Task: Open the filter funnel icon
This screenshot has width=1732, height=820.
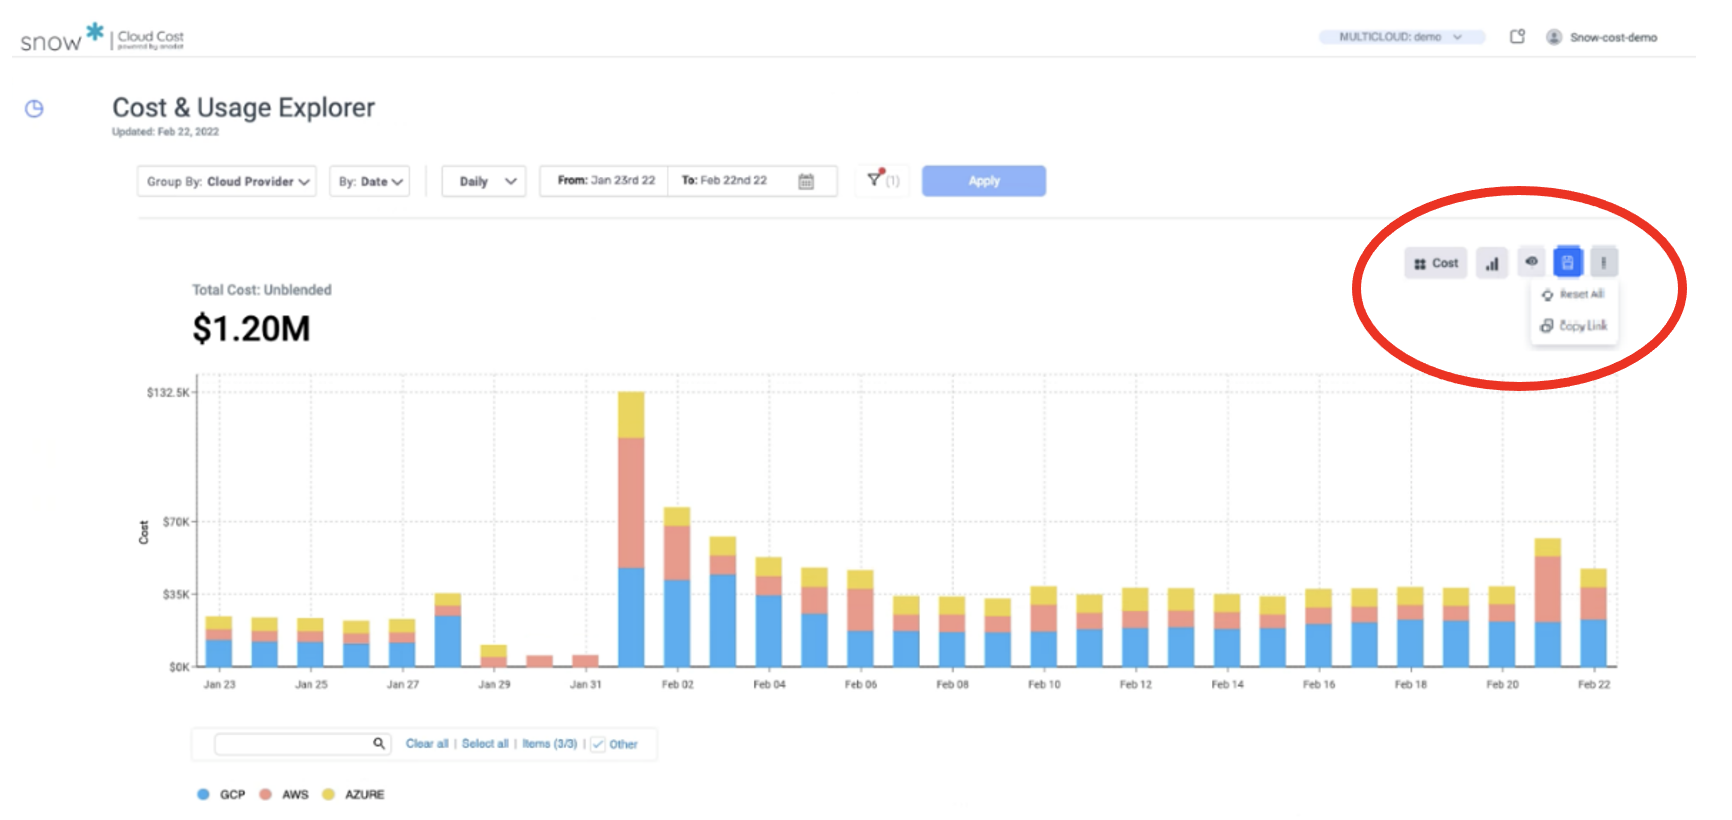Action: 875,179
